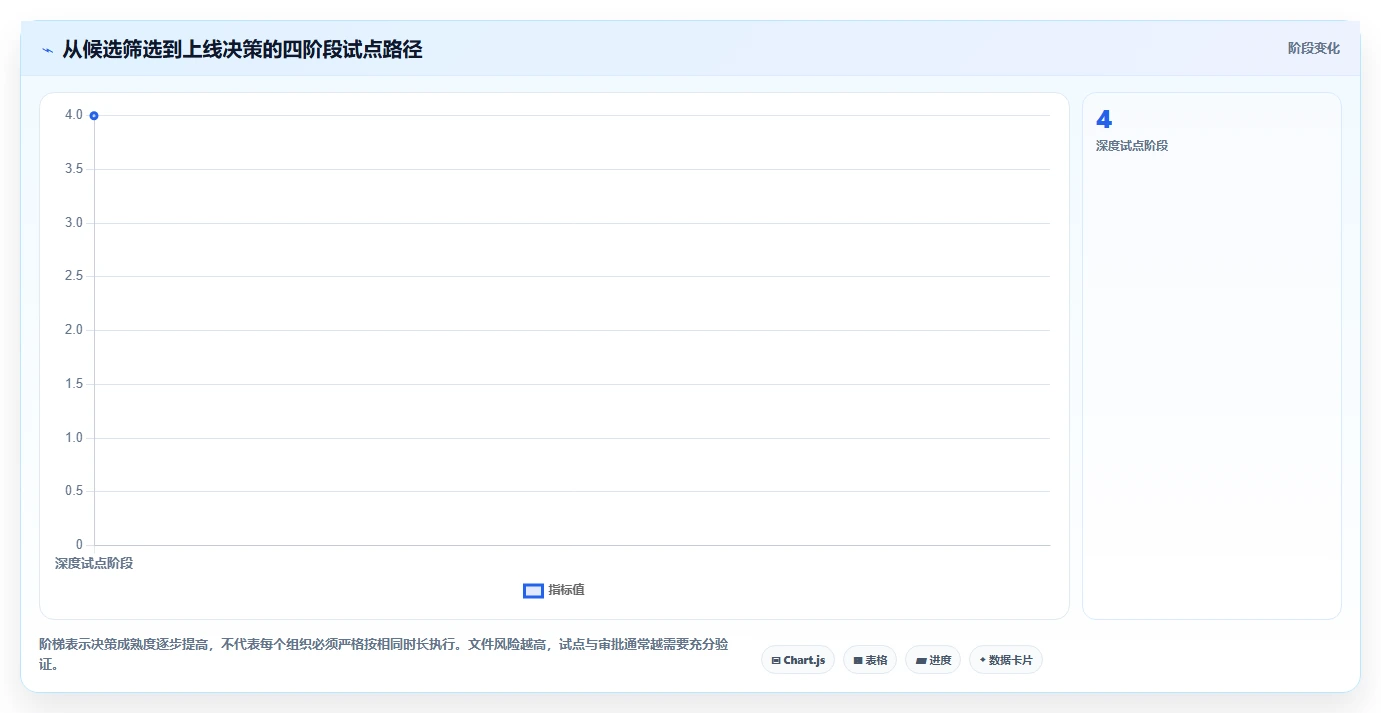This screenshot has width=1381, height=713.
Task: Click the 进度 tag chip
Action: [x=933, y=660]
